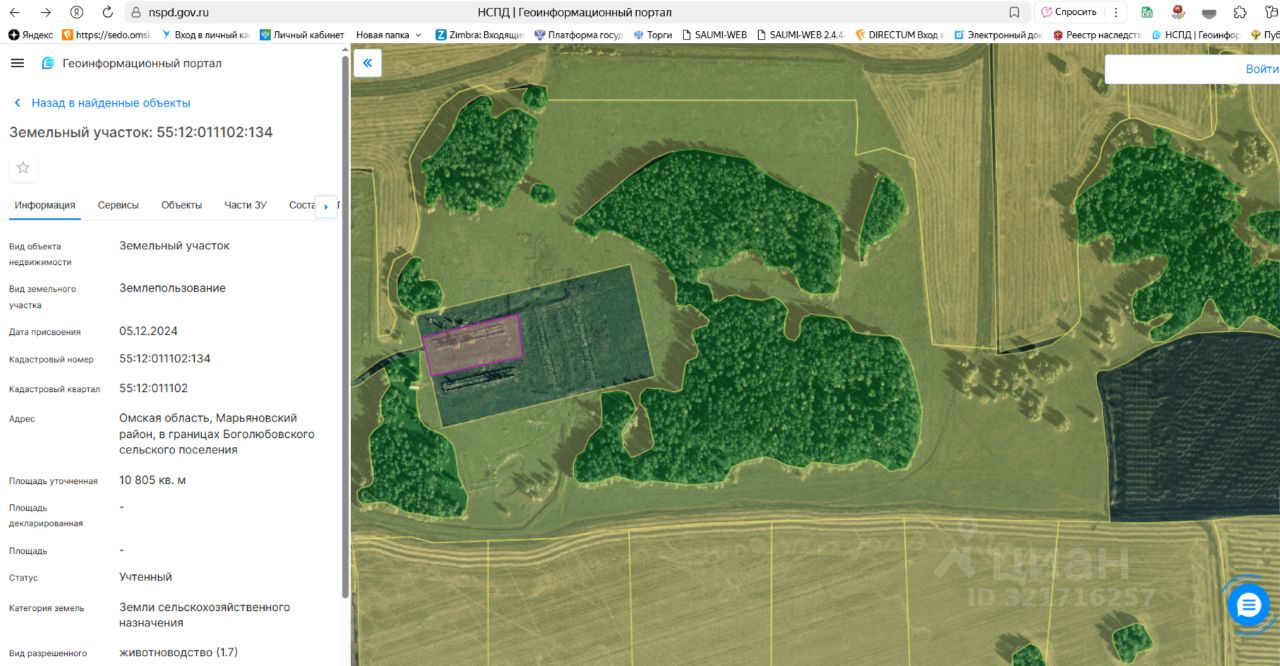Image resolution: width=1280 pixels, height=666 pixels.
Task: Open the Yandex home button in toolbar
Action: coord(77,12)
